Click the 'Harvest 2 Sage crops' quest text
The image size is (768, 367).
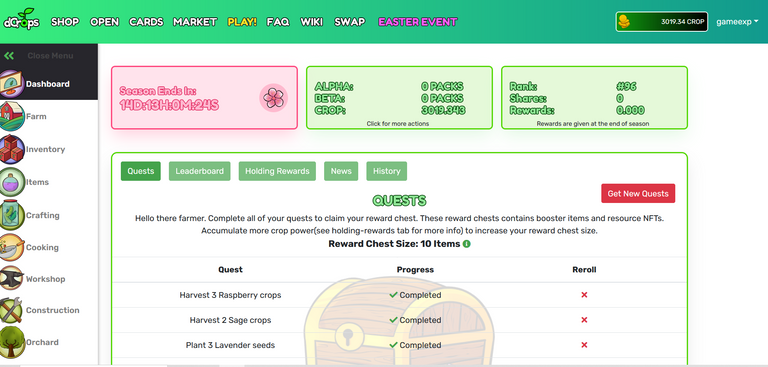pos(230,320)
